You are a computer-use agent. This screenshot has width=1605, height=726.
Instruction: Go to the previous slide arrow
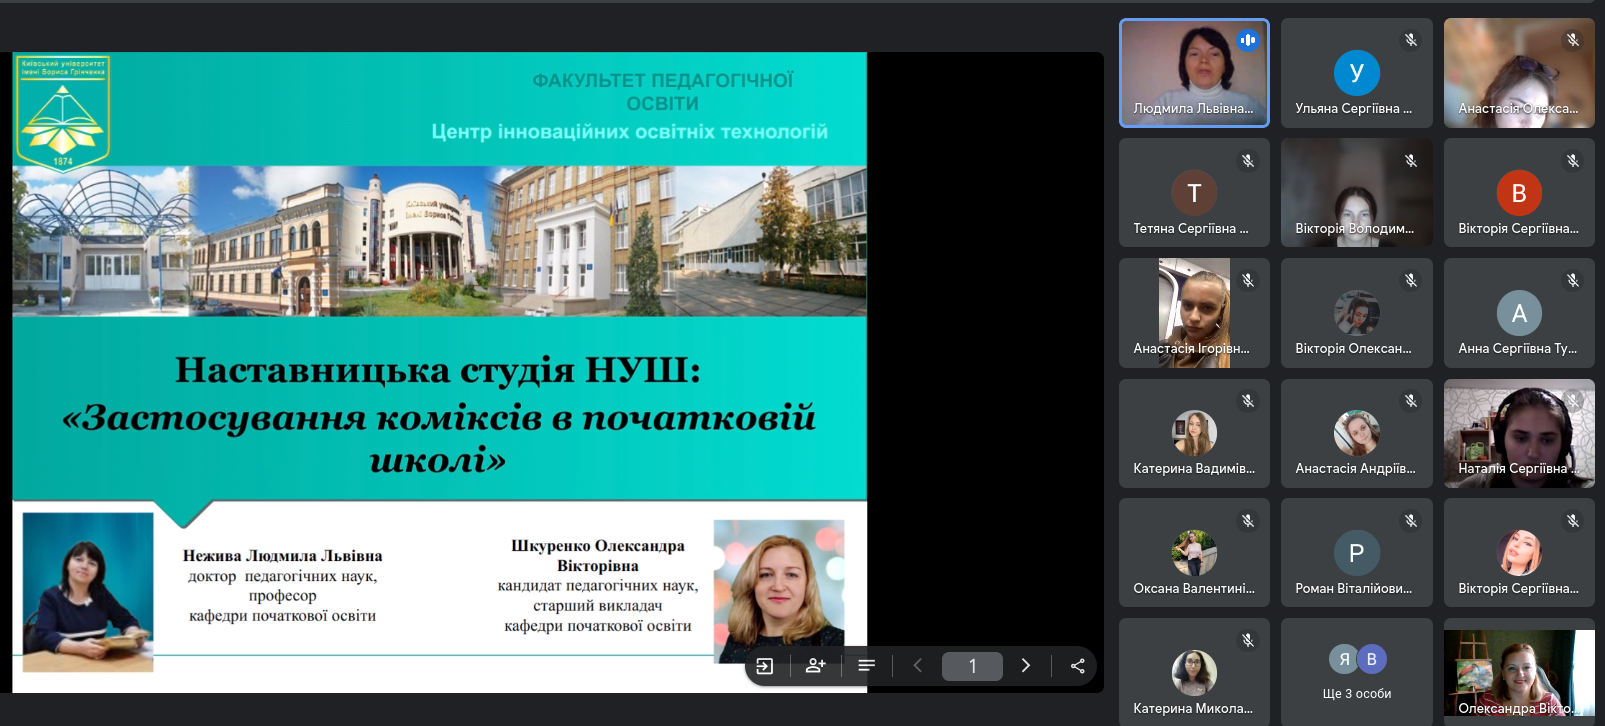tap(918, 666)
